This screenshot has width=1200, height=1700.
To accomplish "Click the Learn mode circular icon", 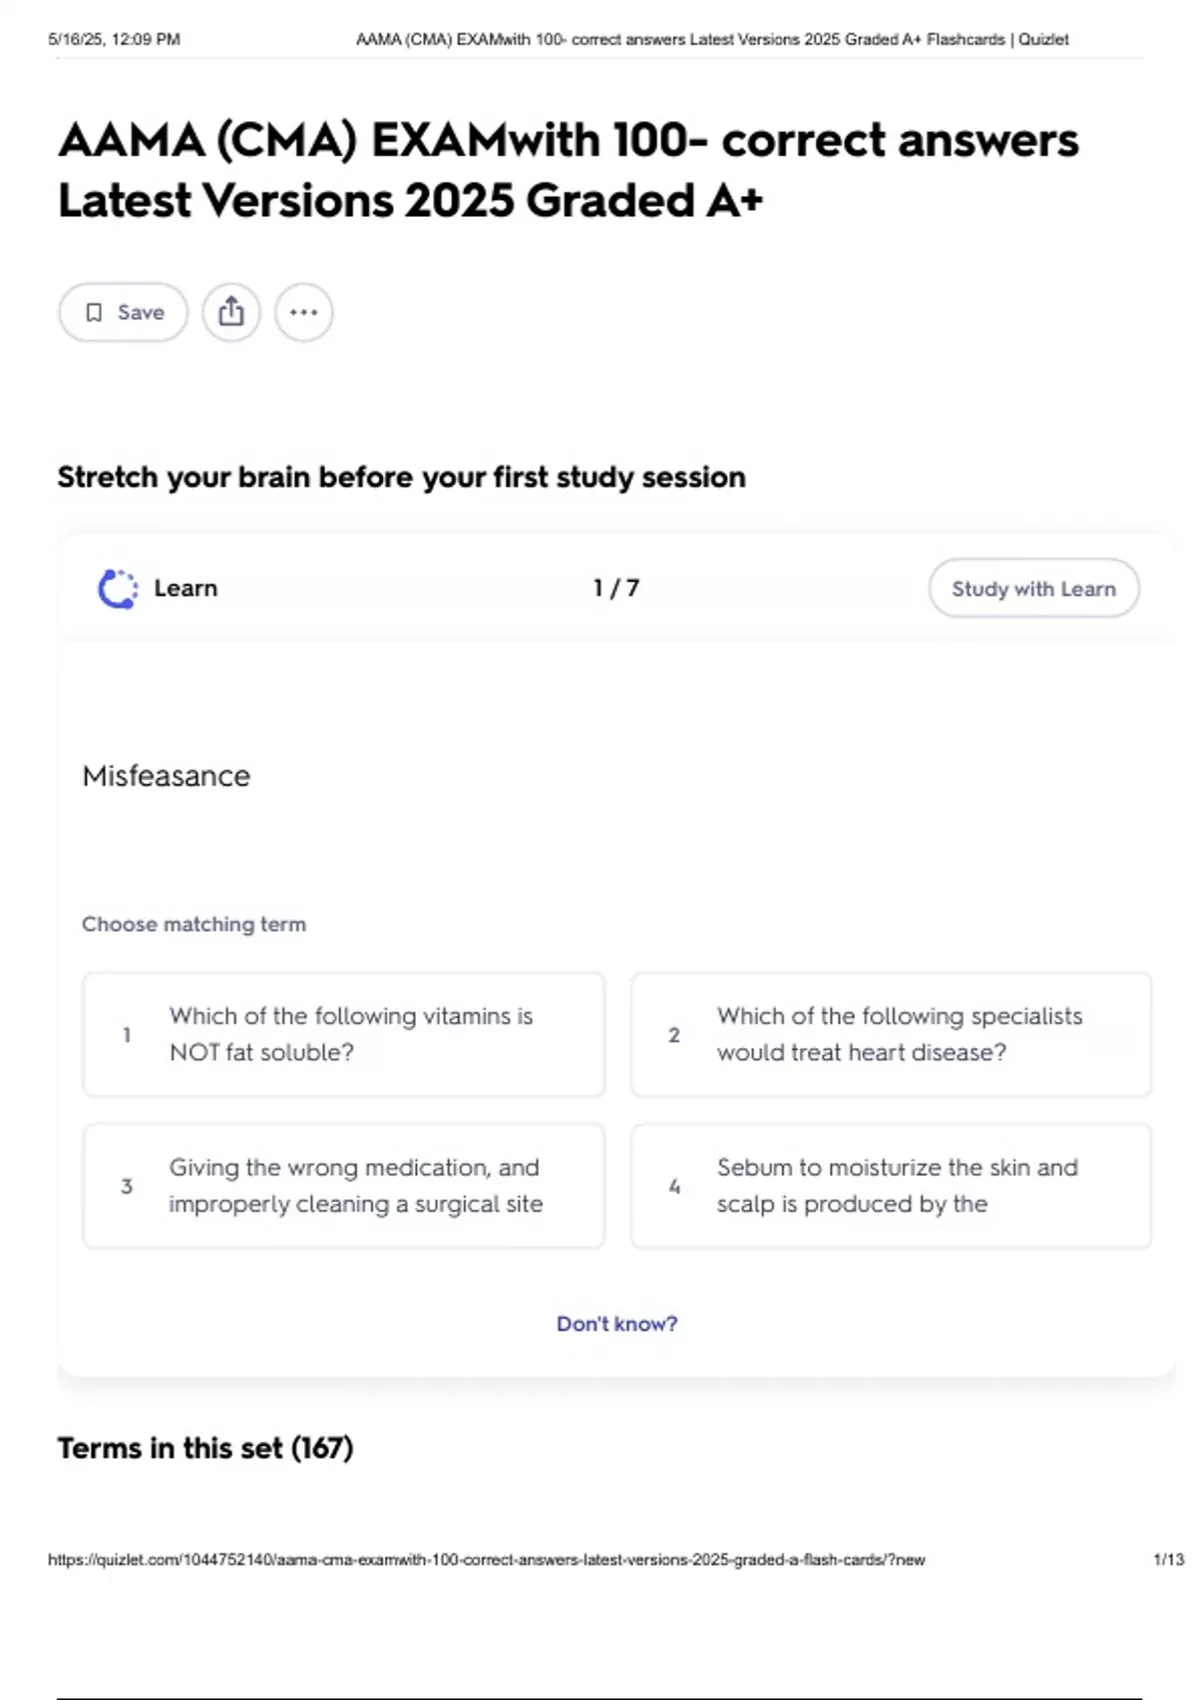I will click(x=118, y=589).
